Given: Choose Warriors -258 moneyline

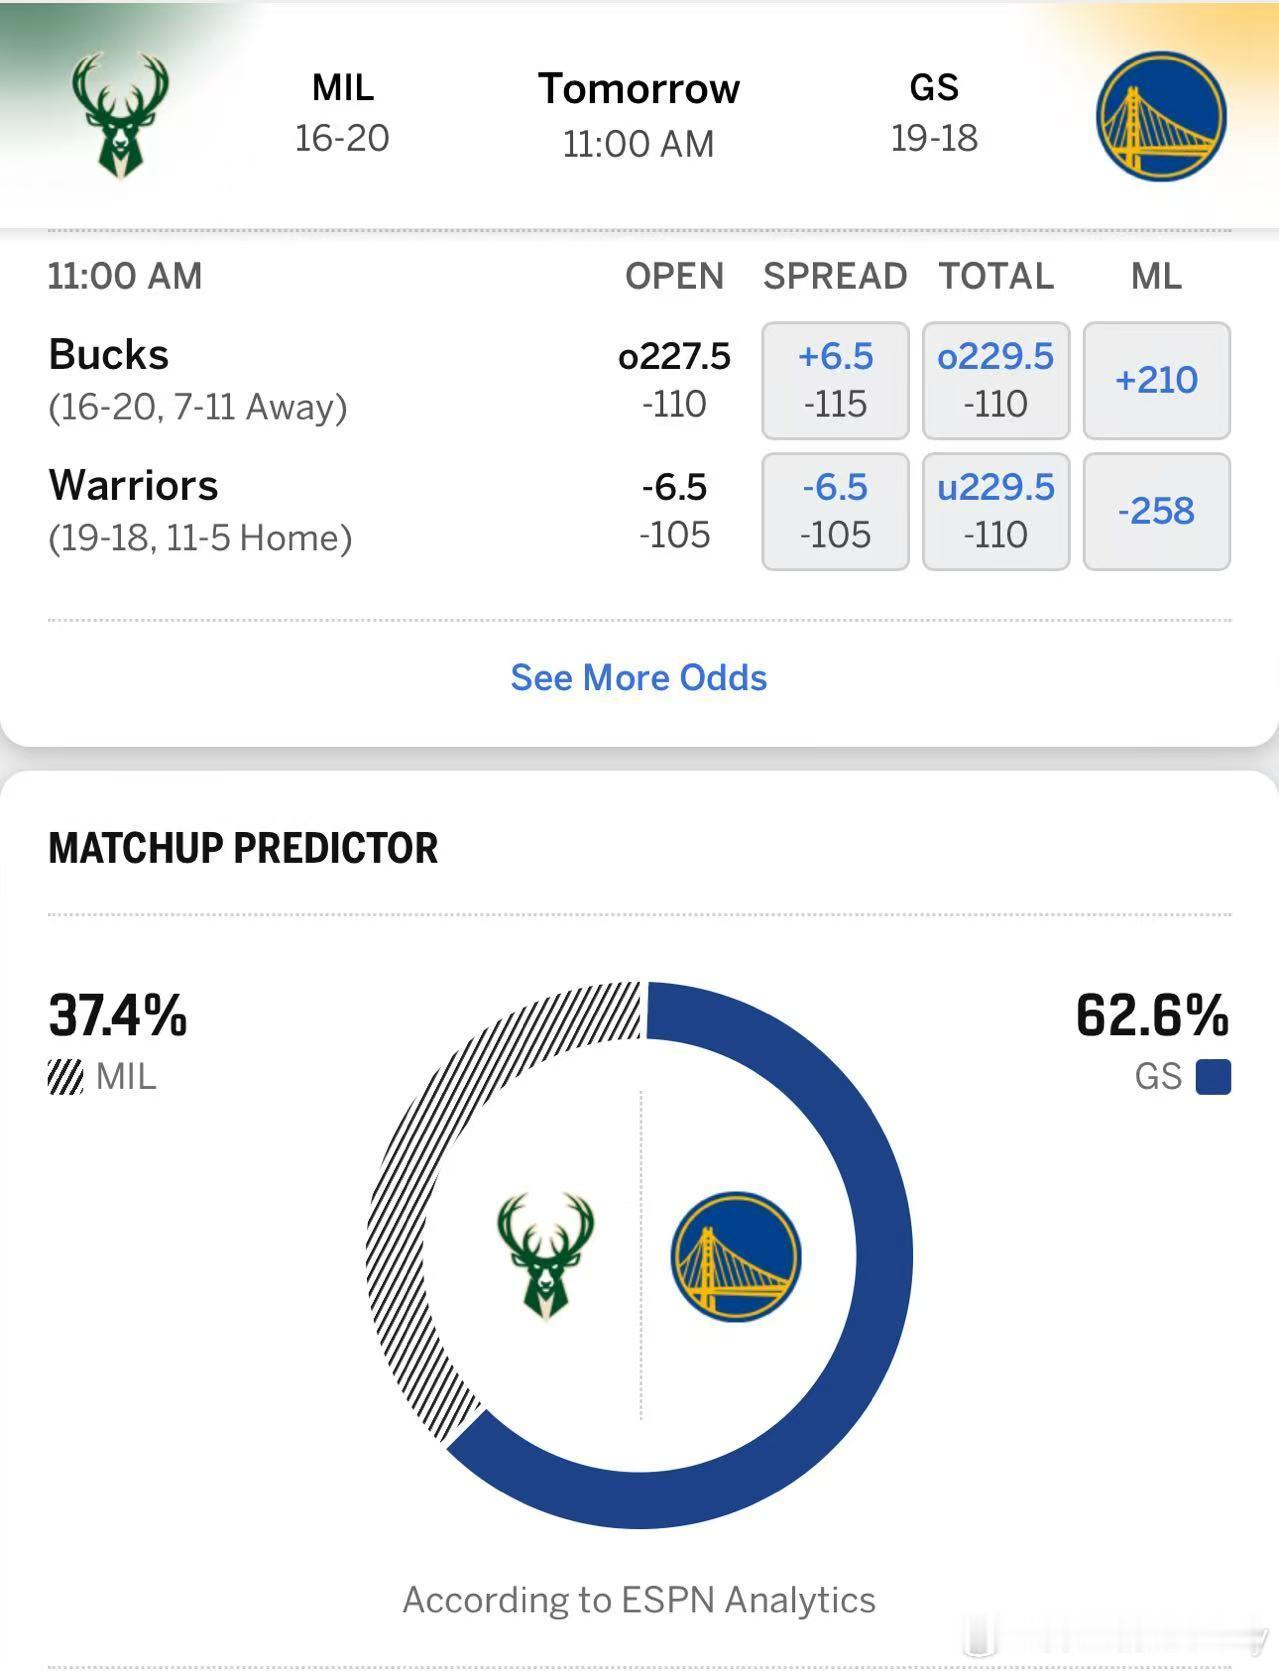Looking at the screenshot, I should pyautogui.click(x=1156, y=511).
